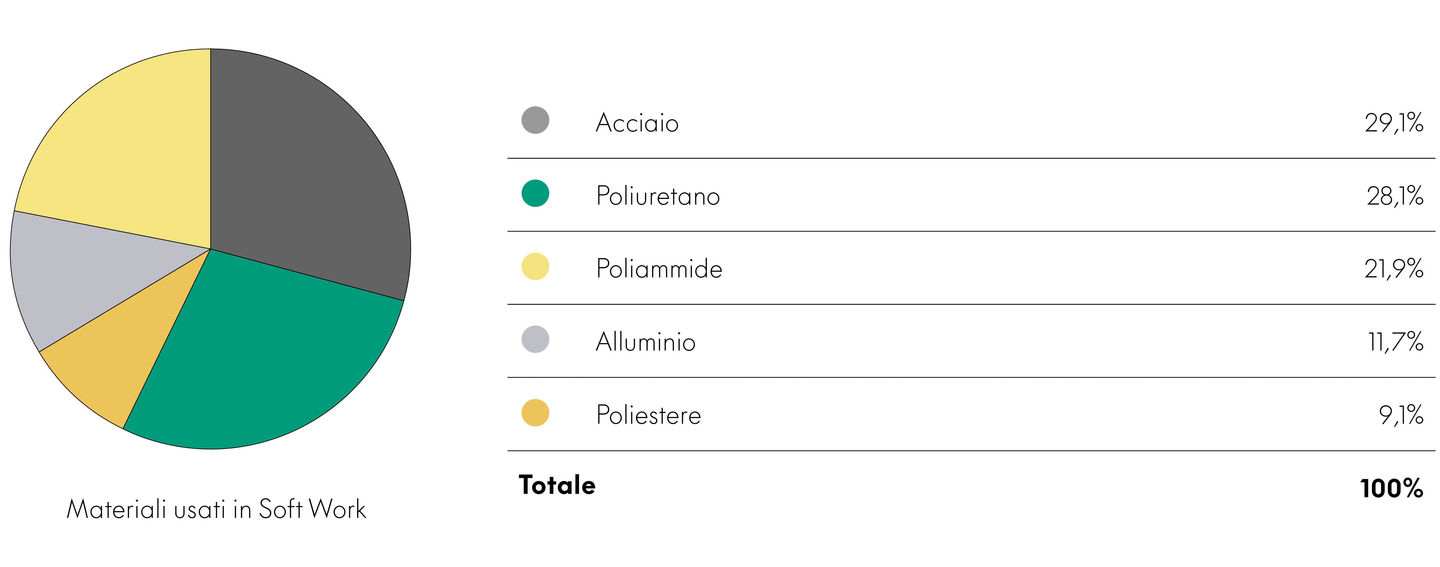Viewport: 1440px width, 567px height.
Task: Click the Poliuretano label
Action: point(657,196)
